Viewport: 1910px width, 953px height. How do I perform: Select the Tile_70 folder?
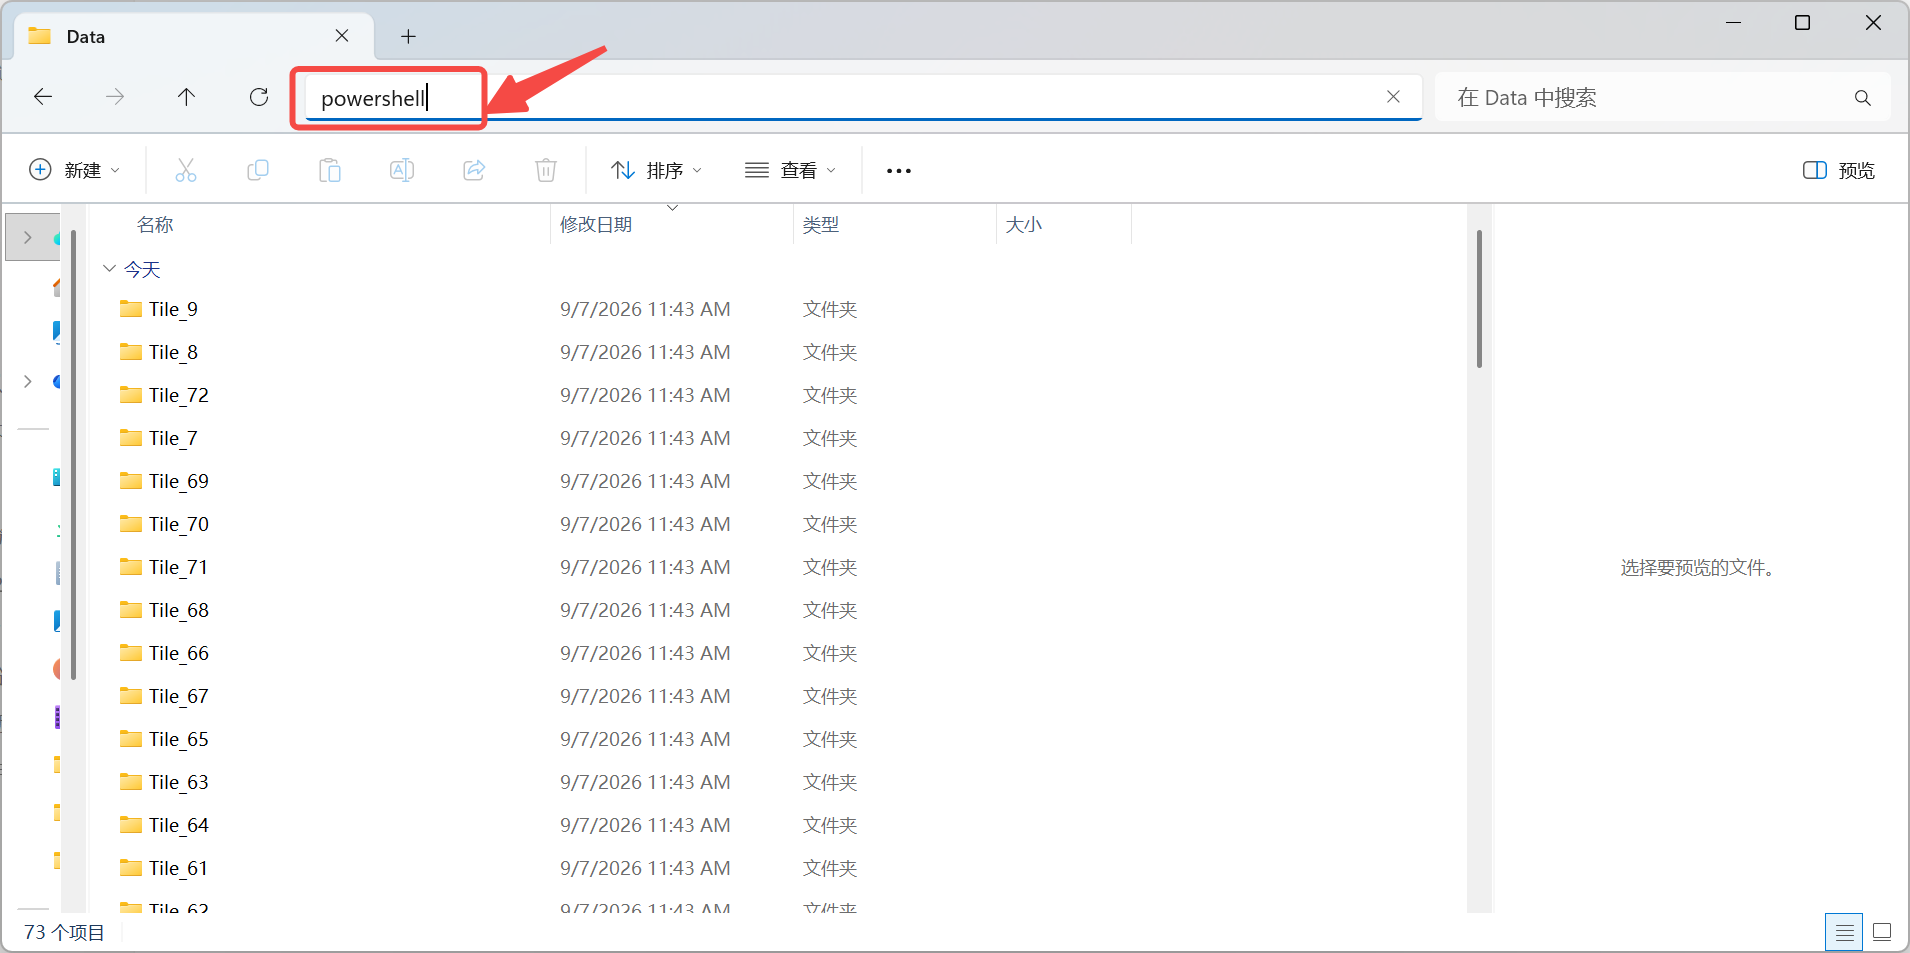(x=179, y=524)
